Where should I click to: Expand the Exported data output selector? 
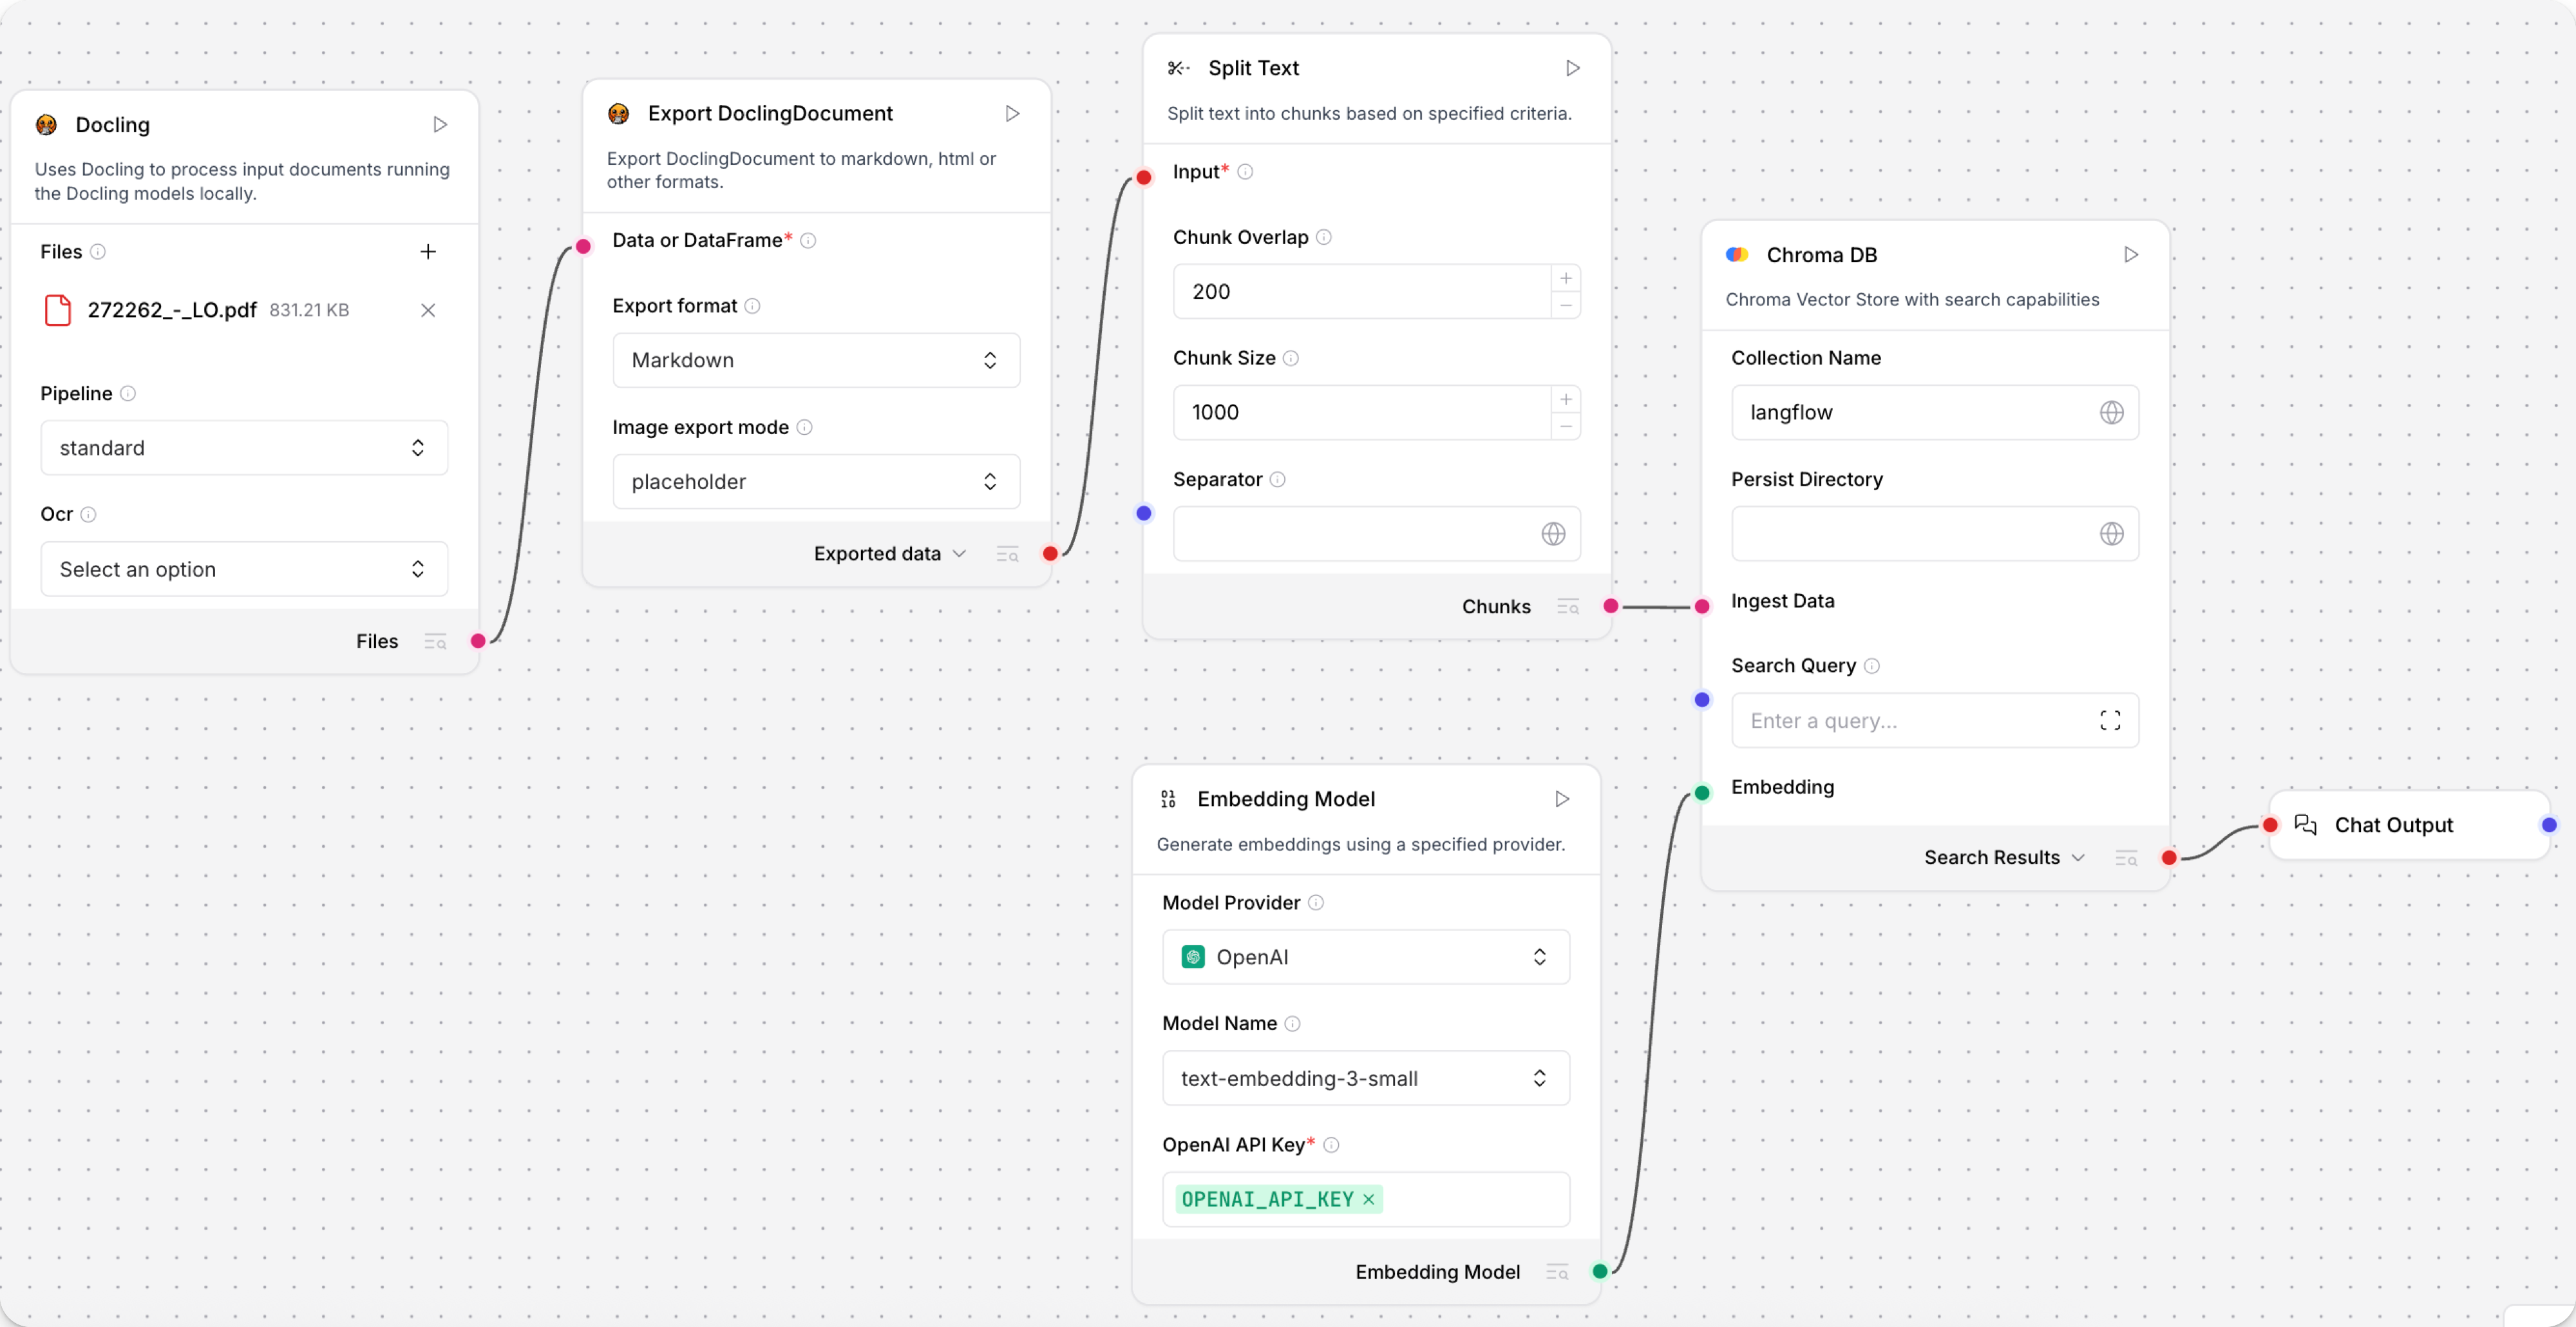click(x=959, y=553)
